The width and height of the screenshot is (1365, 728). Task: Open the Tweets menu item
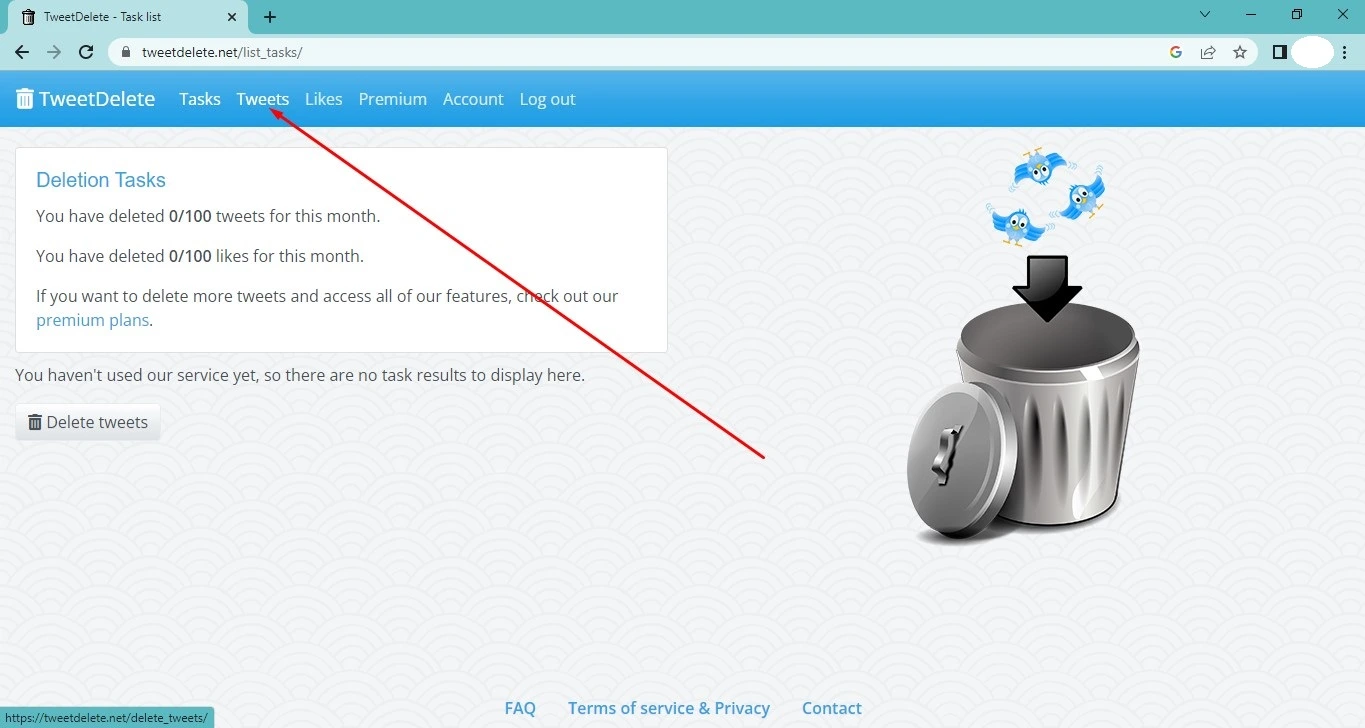(263, 99)
